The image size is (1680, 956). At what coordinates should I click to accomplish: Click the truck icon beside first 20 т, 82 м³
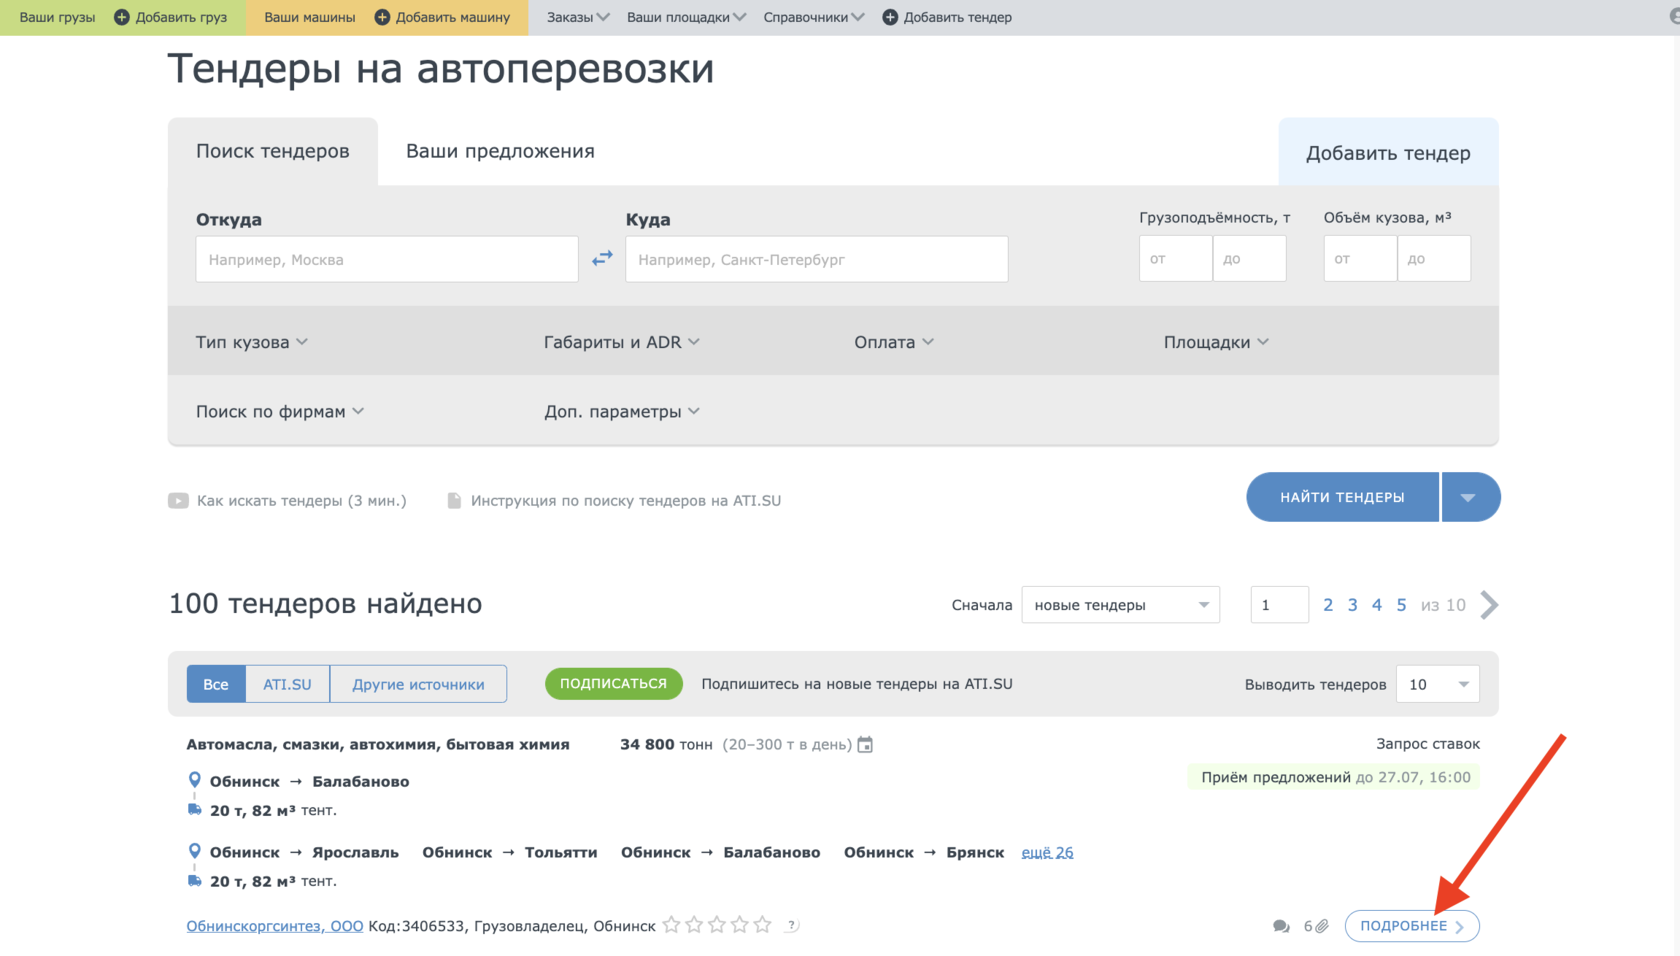tap(195, 809)
